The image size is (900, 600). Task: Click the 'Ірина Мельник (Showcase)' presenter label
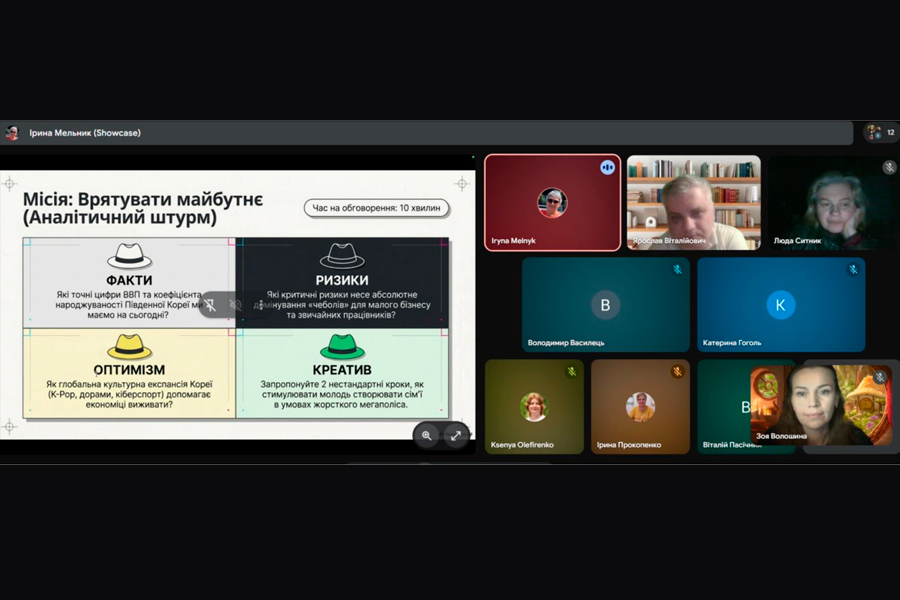(85, 133)
